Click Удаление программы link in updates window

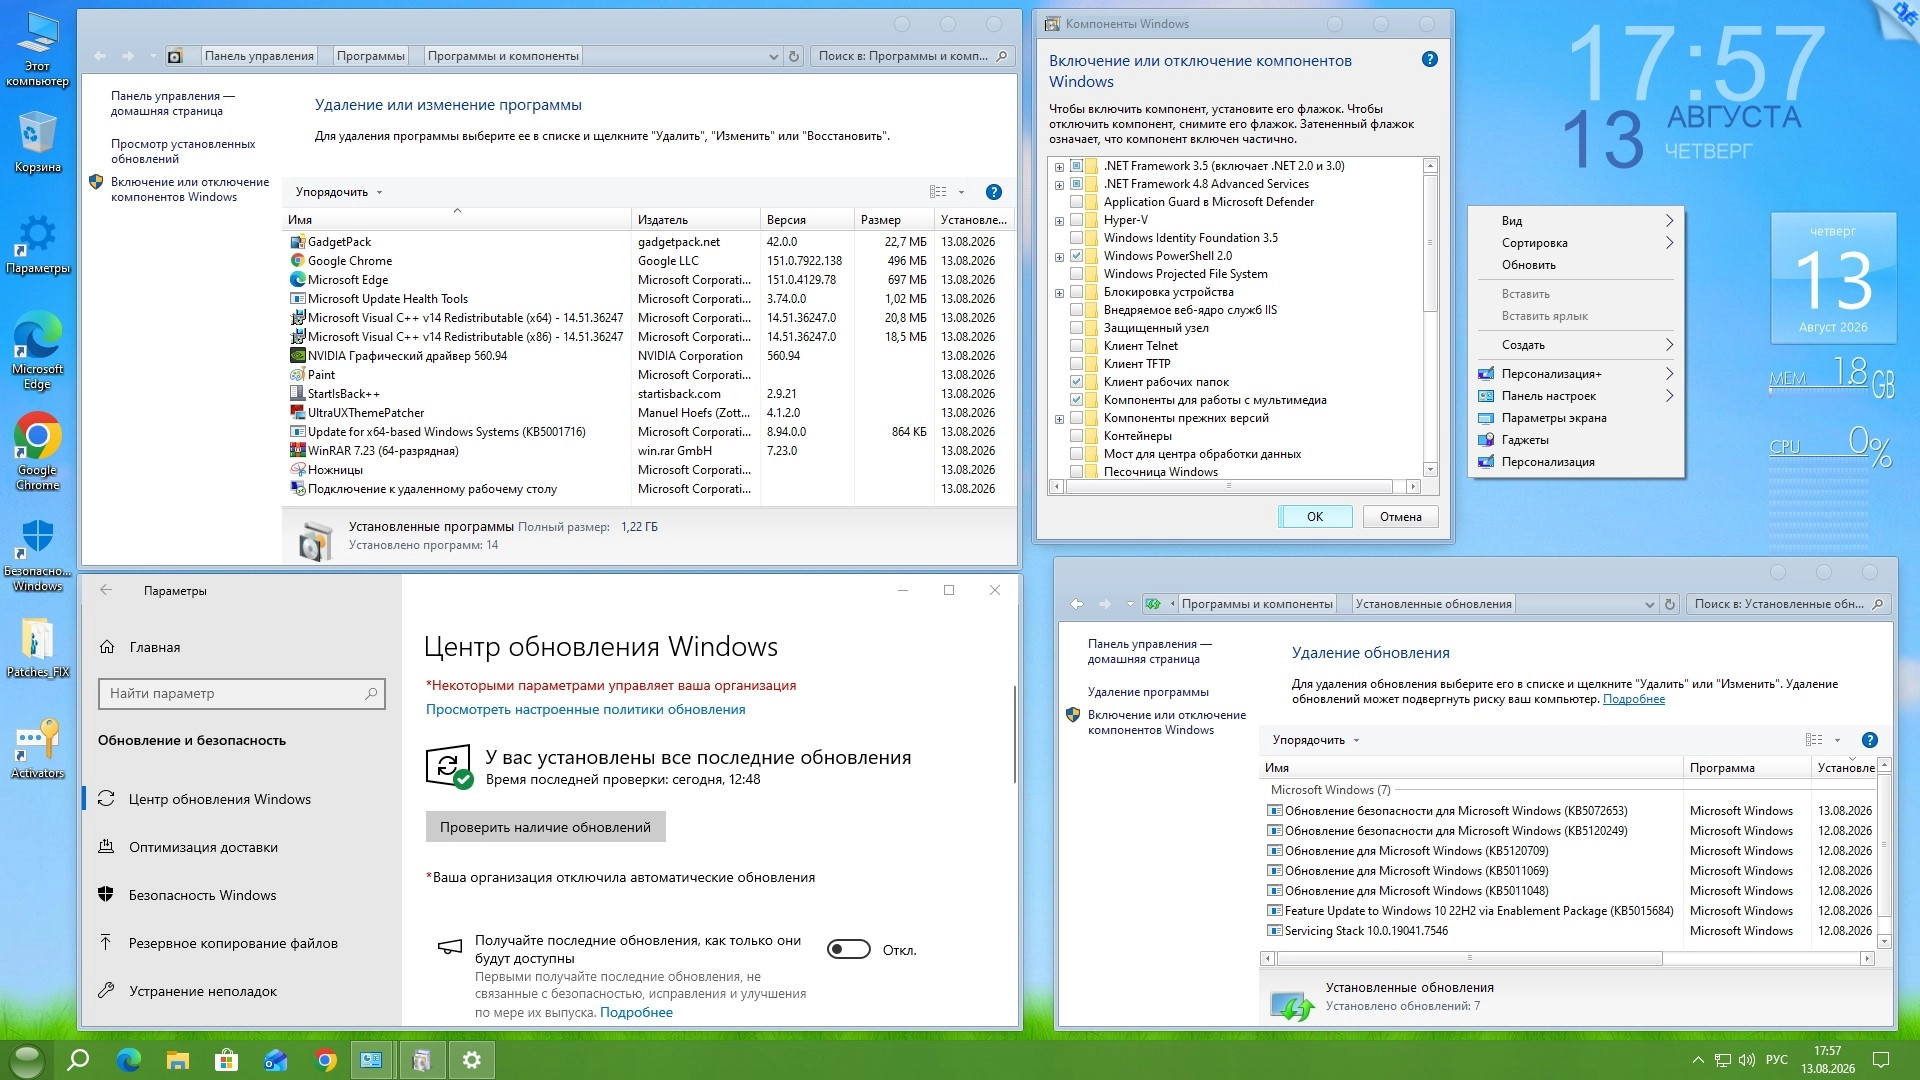click(1148, 692)
